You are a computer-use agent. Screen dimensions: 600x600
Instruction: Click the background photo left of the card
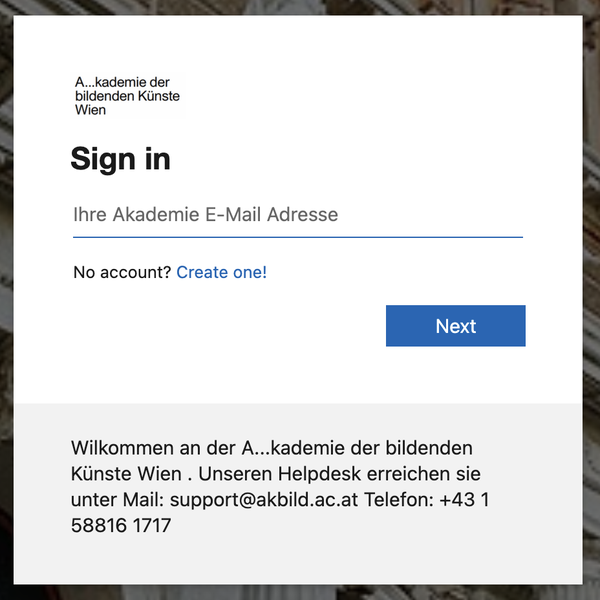point(6,300)
